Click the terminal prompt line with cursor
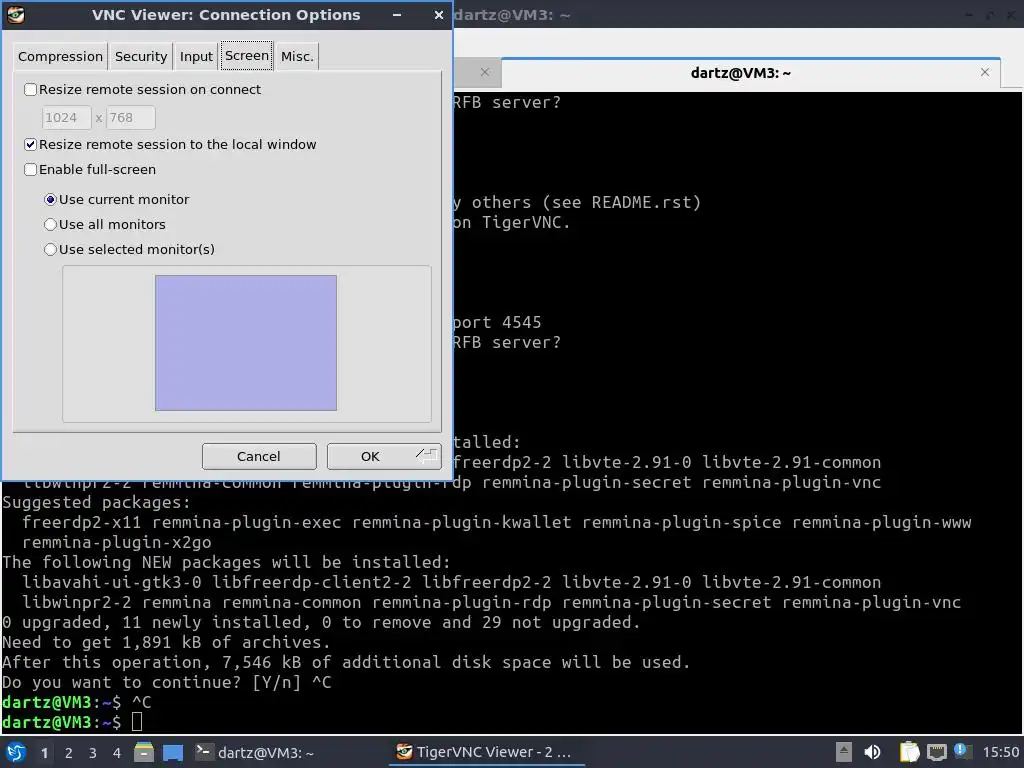This screenshot has width=1024, height=768. tap(72, 722)
